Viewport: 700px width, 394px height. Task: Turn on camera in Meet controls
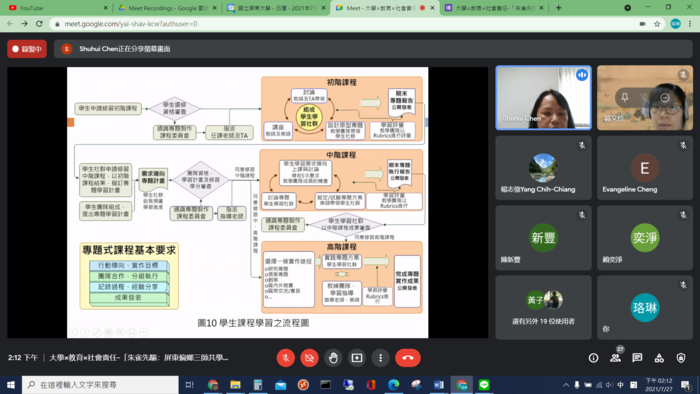309,358
